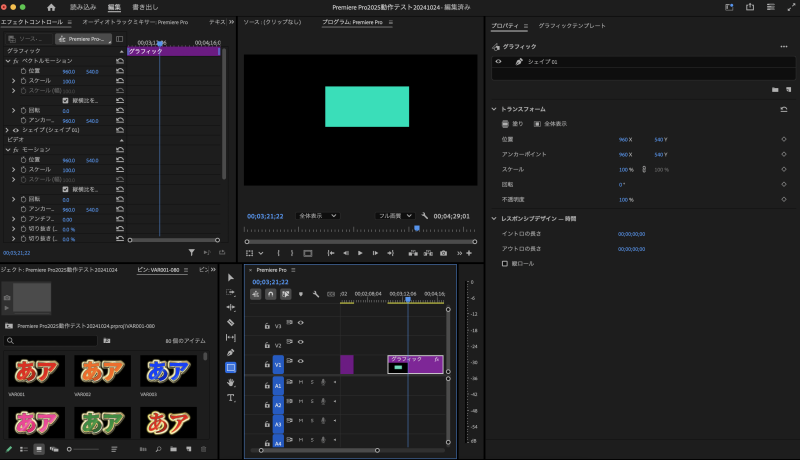Expand シェイプ(シェイプ 01) in Effect Controls
This screenshot has width=800, height=460.
[x=7, y=130]
